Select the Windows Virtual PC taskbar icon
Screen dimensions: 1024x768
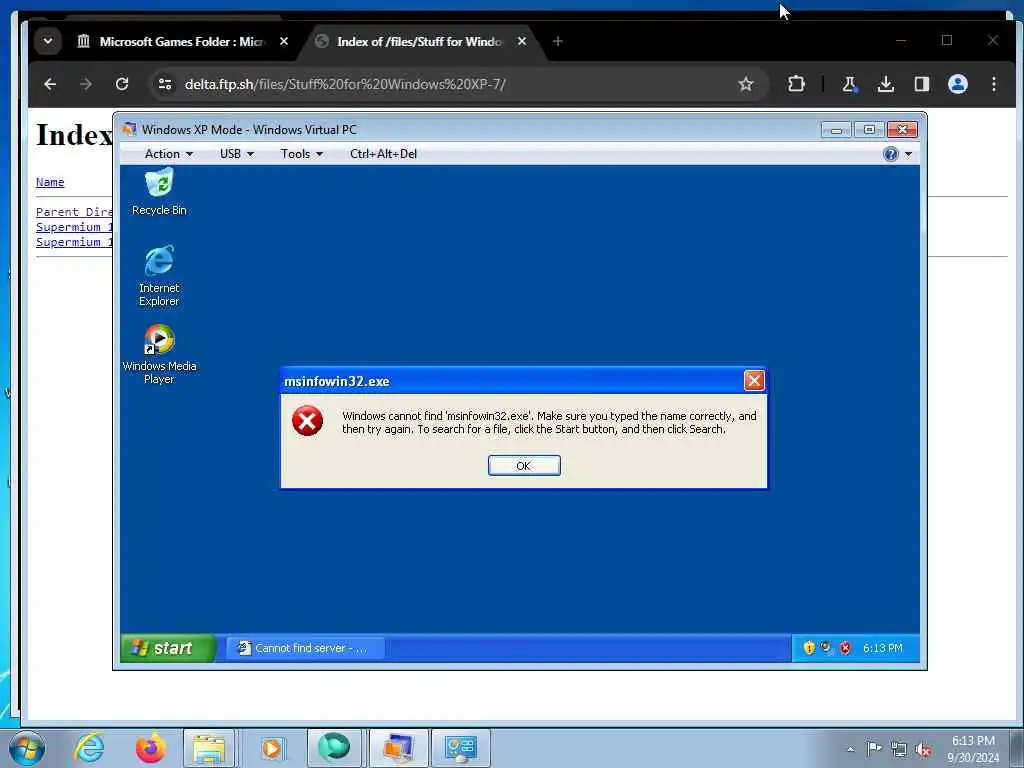(398, 748)
